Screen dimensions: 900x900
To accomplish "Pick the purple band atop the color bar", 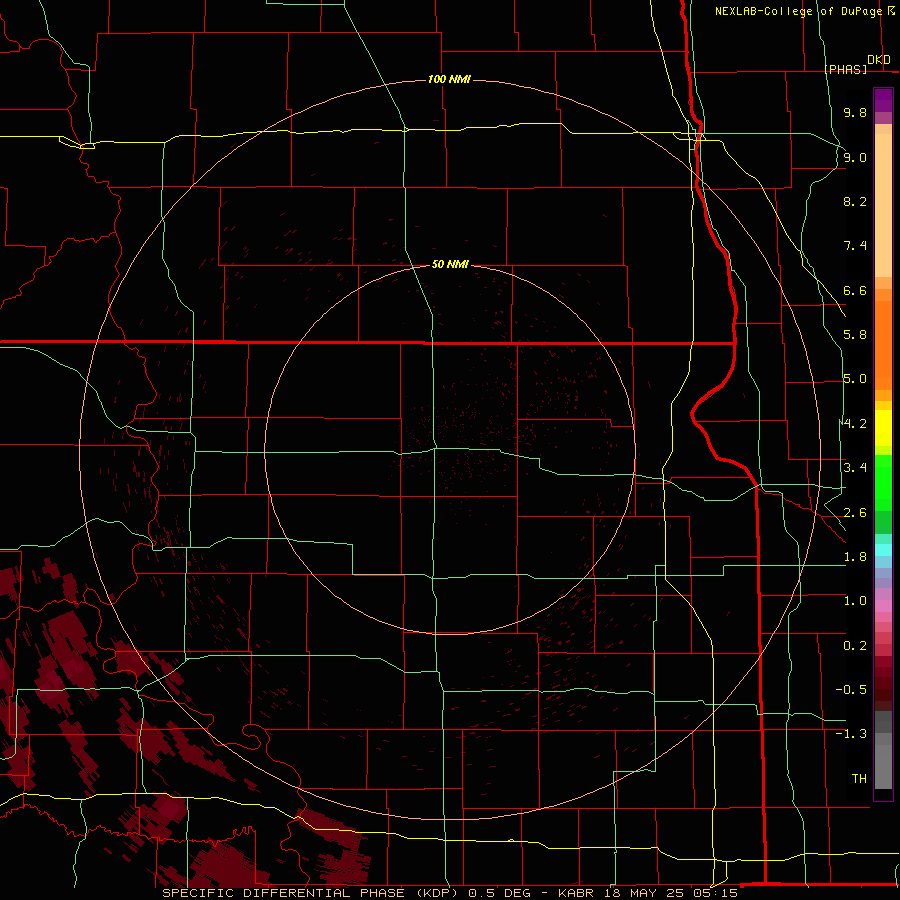I will coord(883,100).
